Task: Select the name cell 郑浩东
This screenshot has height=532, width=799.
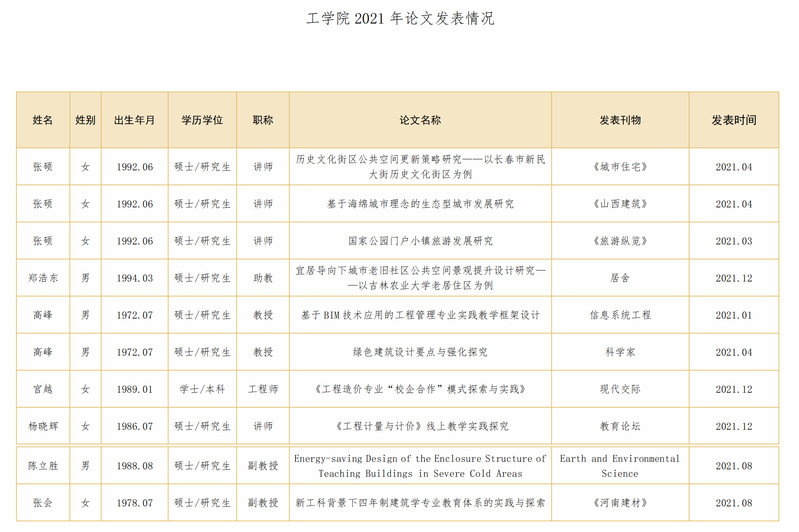Action: [x=43, y=278]
